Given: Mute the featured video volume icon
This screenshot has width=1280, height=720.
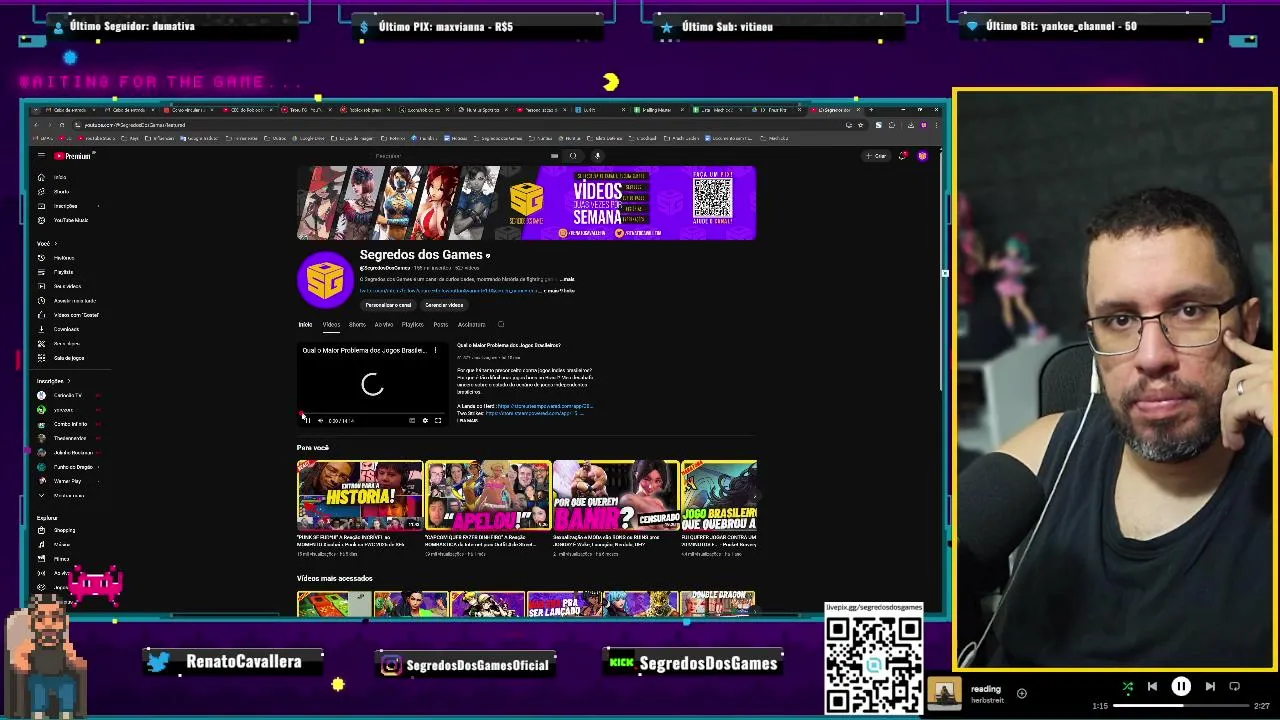Looking at the screenshot, I should [320, 421].
